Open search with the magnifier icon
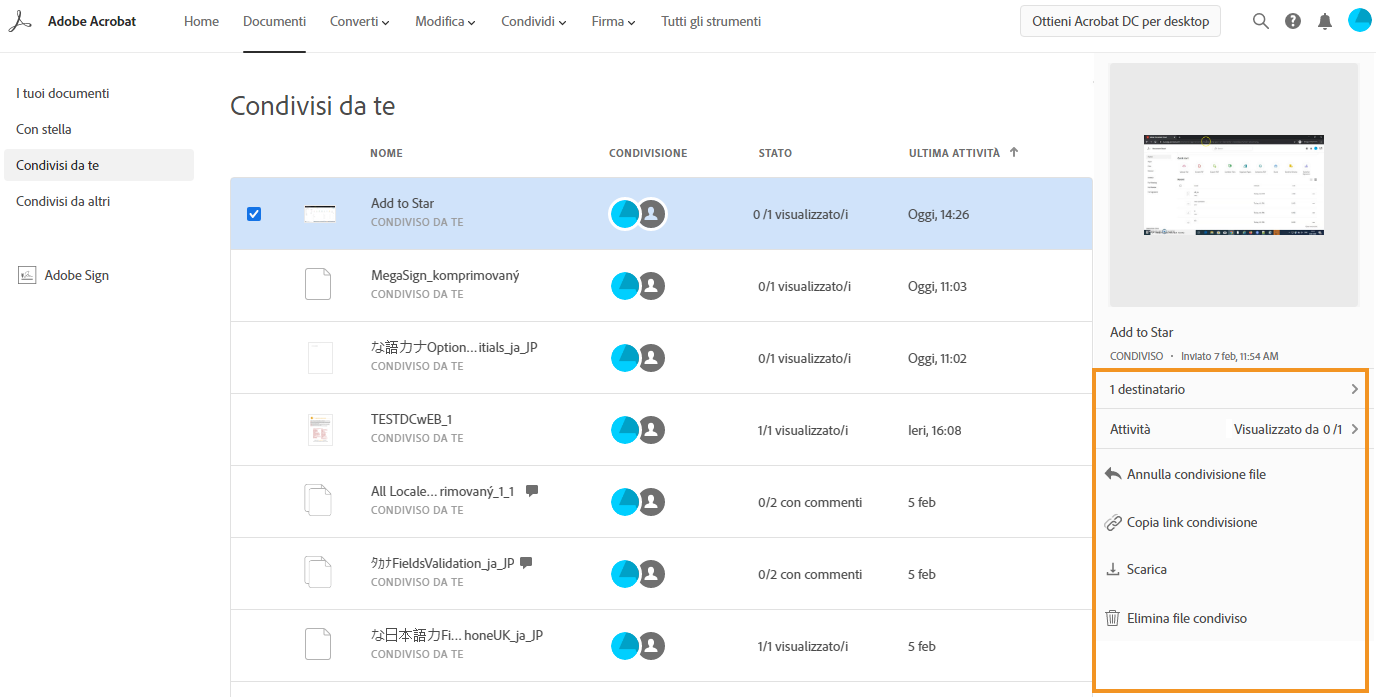 coord(1261,21)
